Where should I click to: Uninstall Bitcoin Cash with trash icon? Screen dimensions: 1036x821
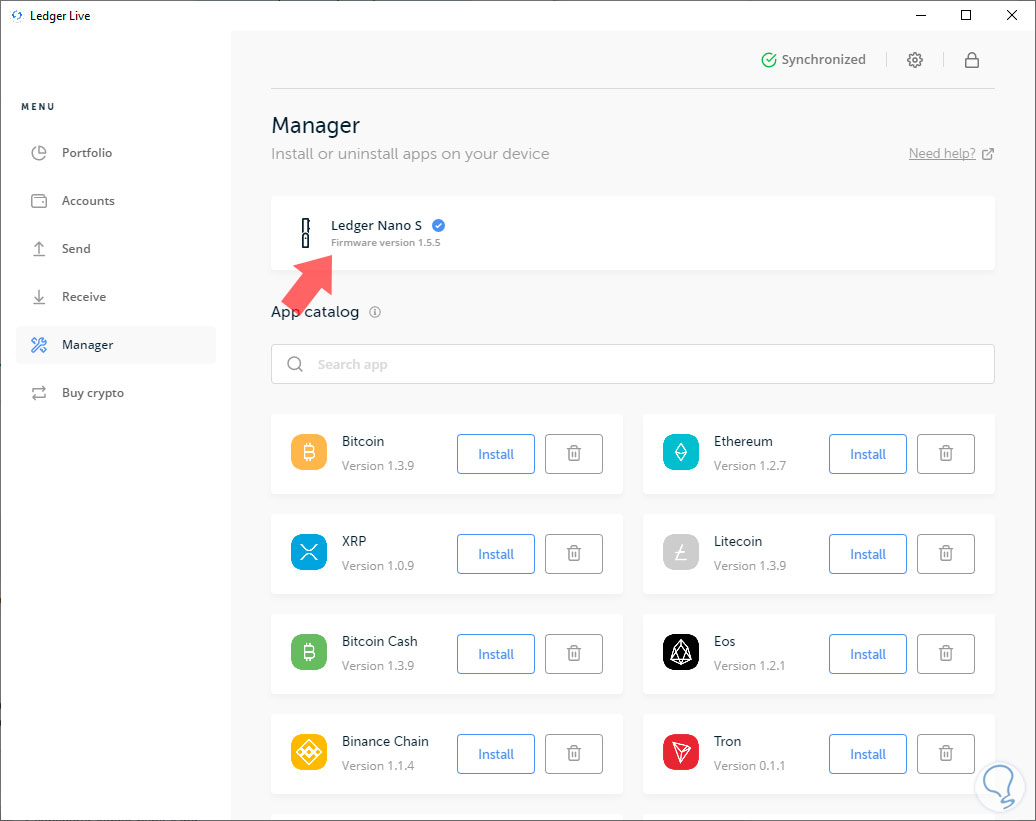(x=574, y=654)
